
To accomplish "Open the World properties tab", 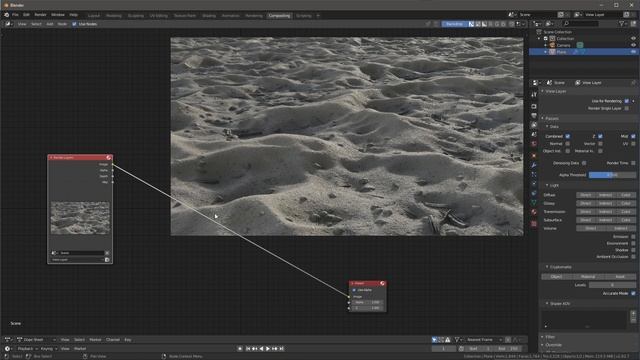I will (x=534, y=144).
